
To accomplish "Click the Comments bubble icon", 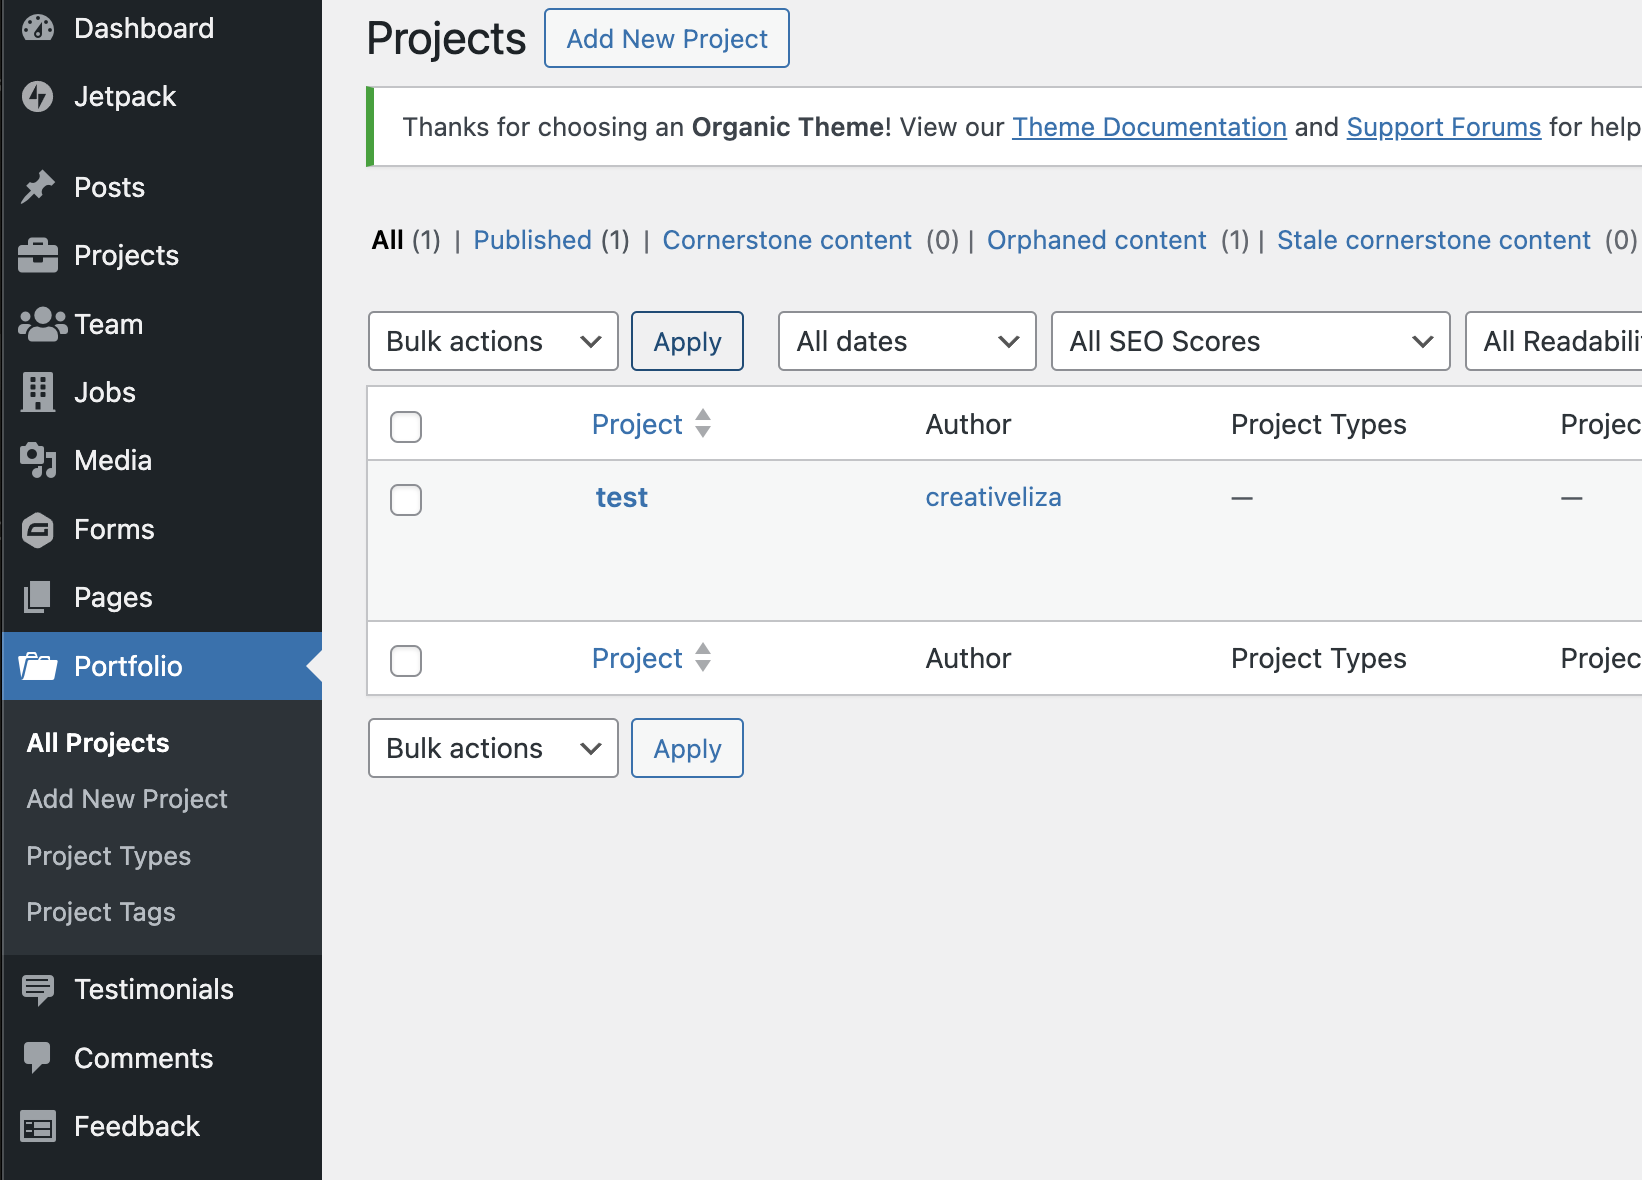I will click(x=38, y=1058).
